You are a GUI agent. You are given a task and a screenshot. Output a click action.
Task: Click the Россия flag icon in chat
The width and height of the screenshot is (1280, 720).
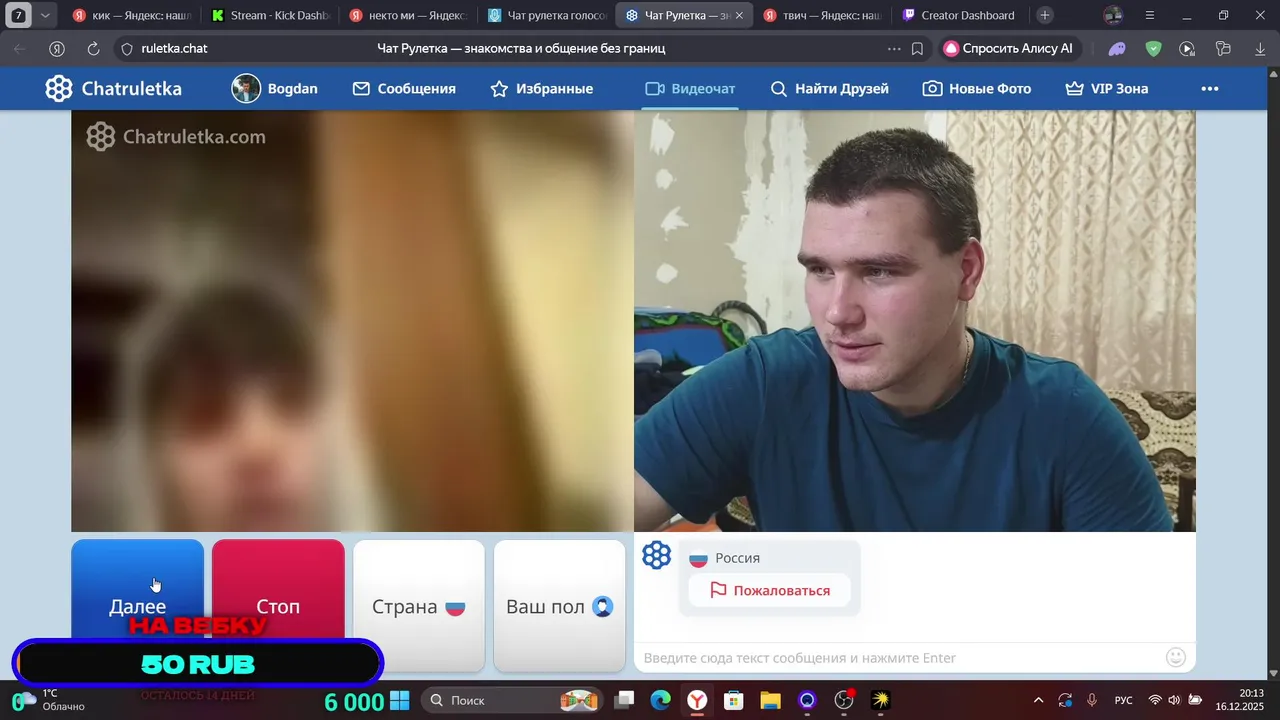[x=698, y=559]
